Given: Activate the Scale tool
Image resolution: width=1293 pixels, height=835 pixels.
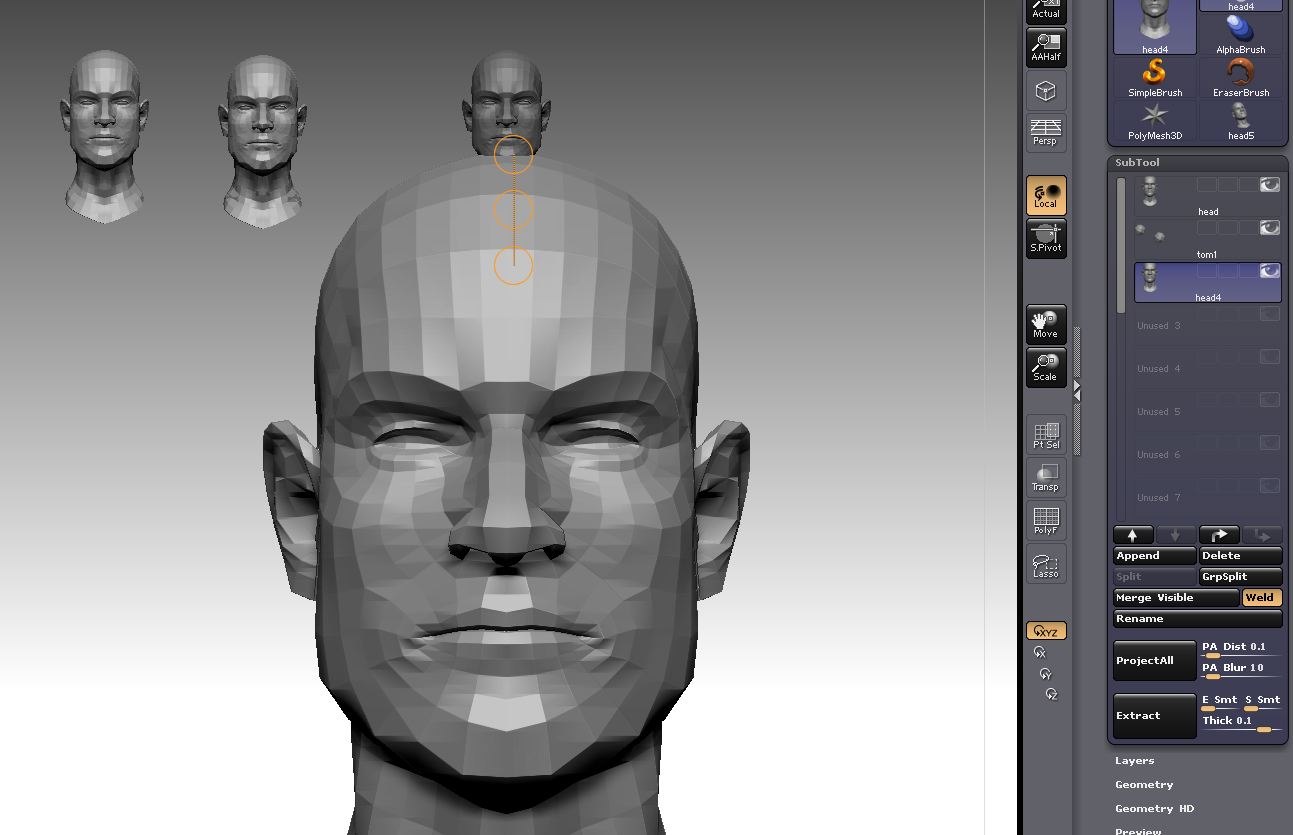Looking at the screenshot, I should pos(1045,368).
